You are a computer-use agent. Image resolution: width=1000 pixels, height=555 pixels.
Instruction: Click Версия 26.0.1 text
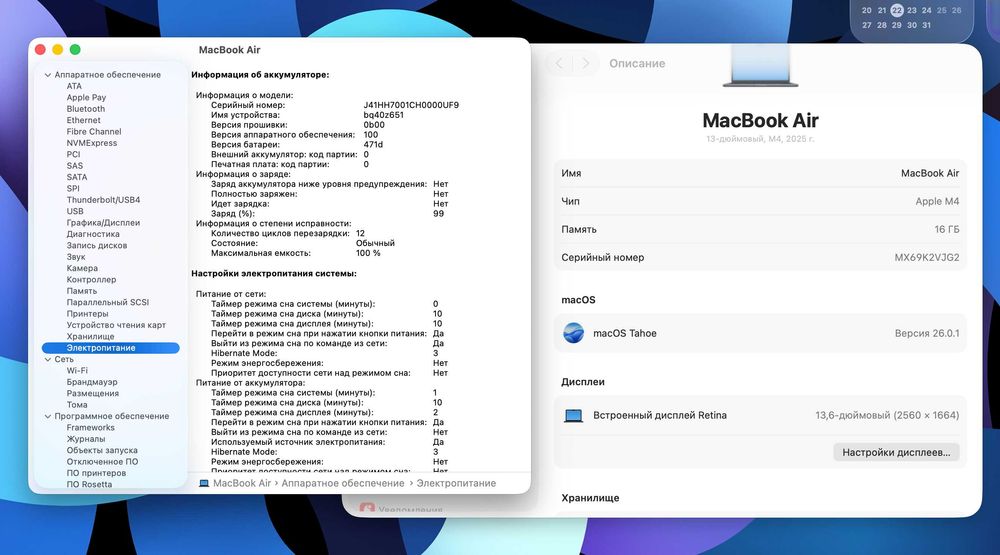point(927,334)
